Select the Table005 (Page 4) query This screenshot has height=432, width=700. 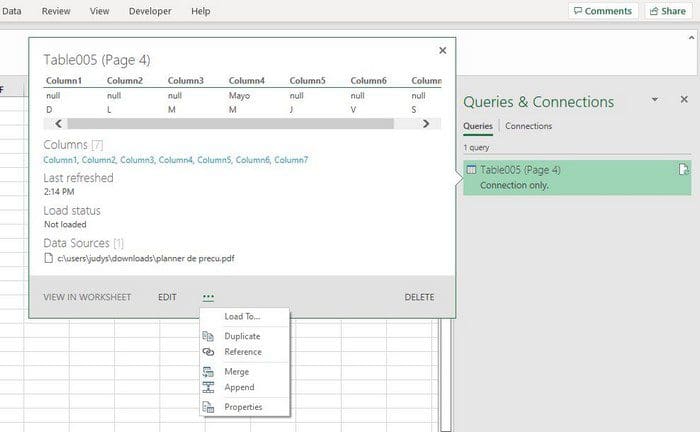(577, 178)
